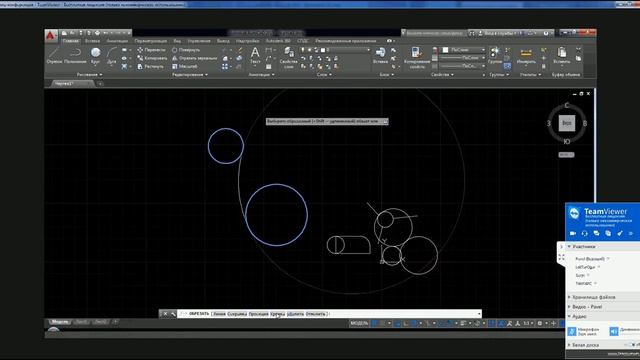The image size is (640, 360).
Task: Choose the Отменить option in command line
Action: [x=316, y=314]
